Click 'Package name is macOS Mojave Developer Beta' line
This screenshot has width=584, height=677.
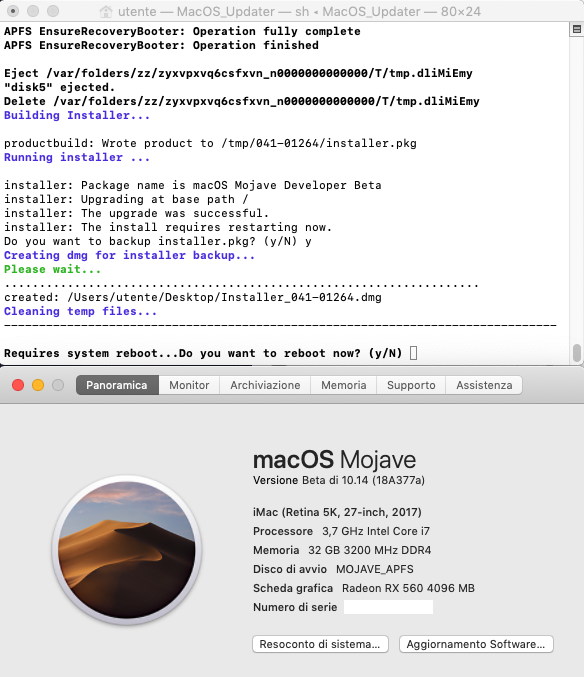193,185
